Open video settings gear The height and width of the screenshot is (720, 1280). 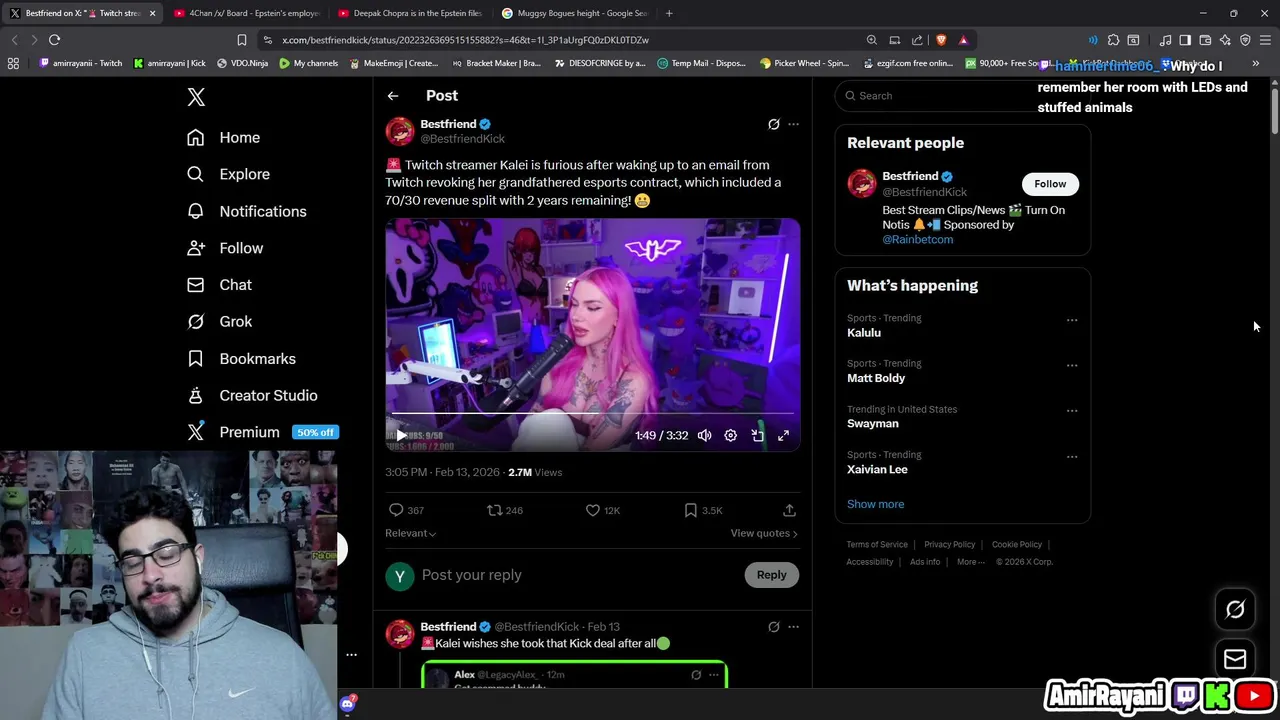[x=730, y=435]
